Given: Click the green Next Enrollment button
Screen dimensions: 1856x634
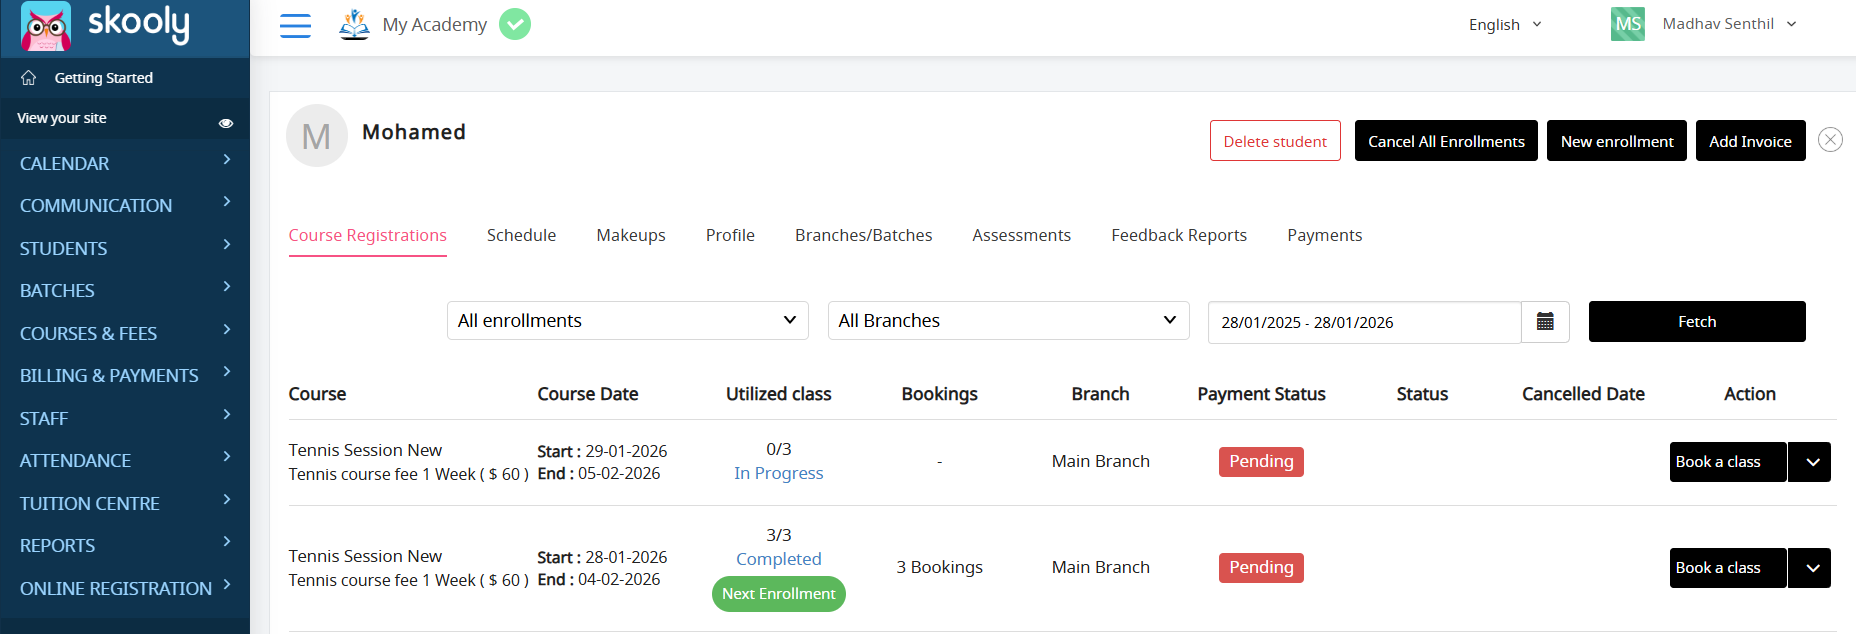Looking at the screenshot, I should click(x=778, y=594).
